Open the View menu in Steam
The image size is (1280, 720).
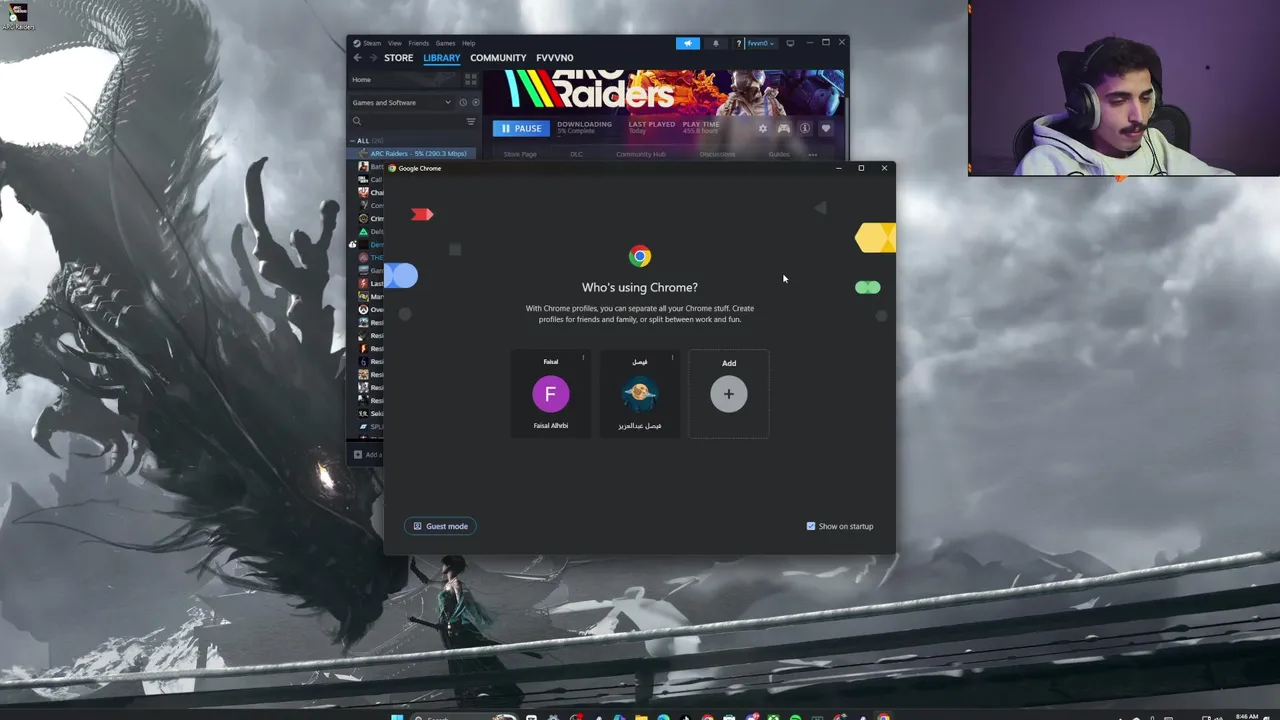click(x=395, y=43)
